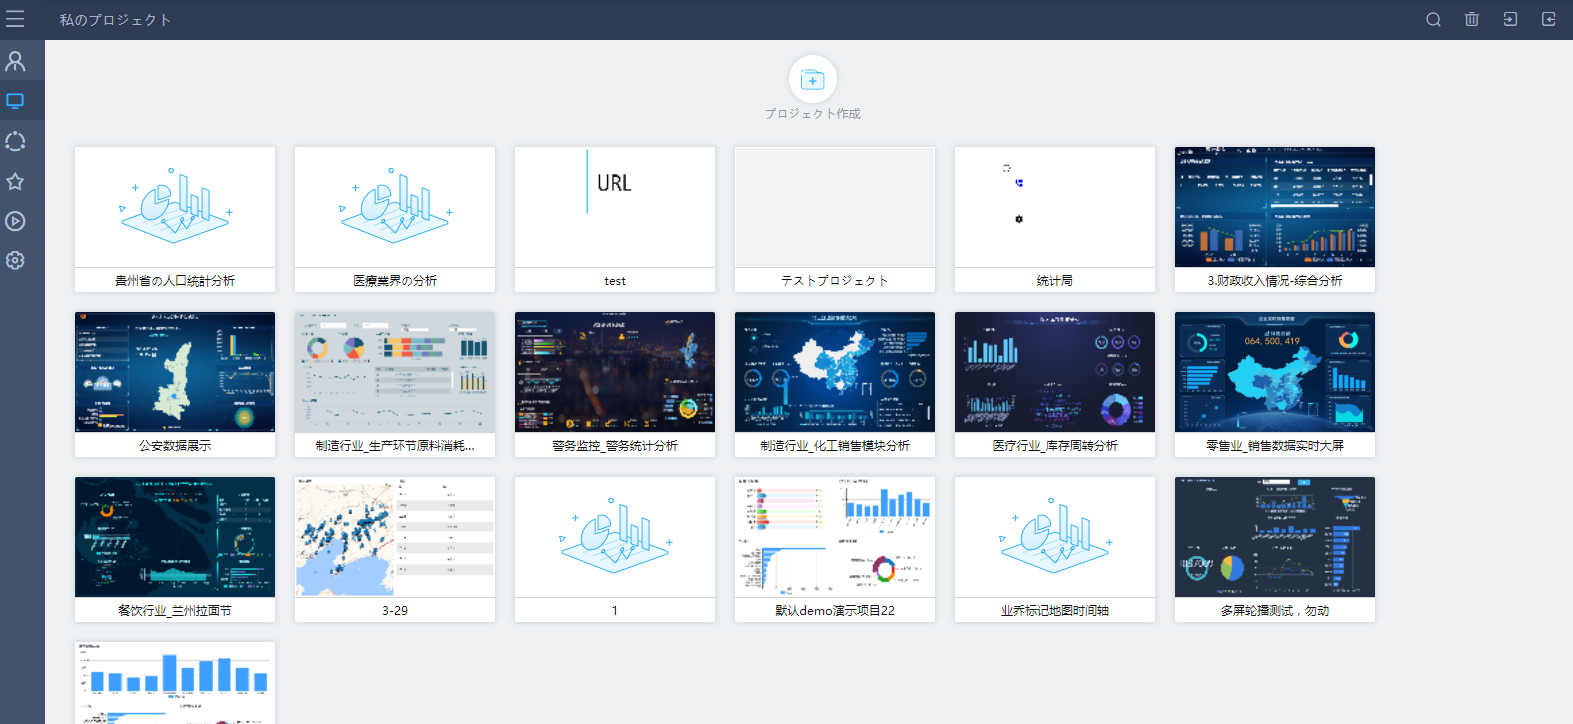
Task: Click the 3.财政收入情况-综合分析 name label
Action: point(1275,281)
